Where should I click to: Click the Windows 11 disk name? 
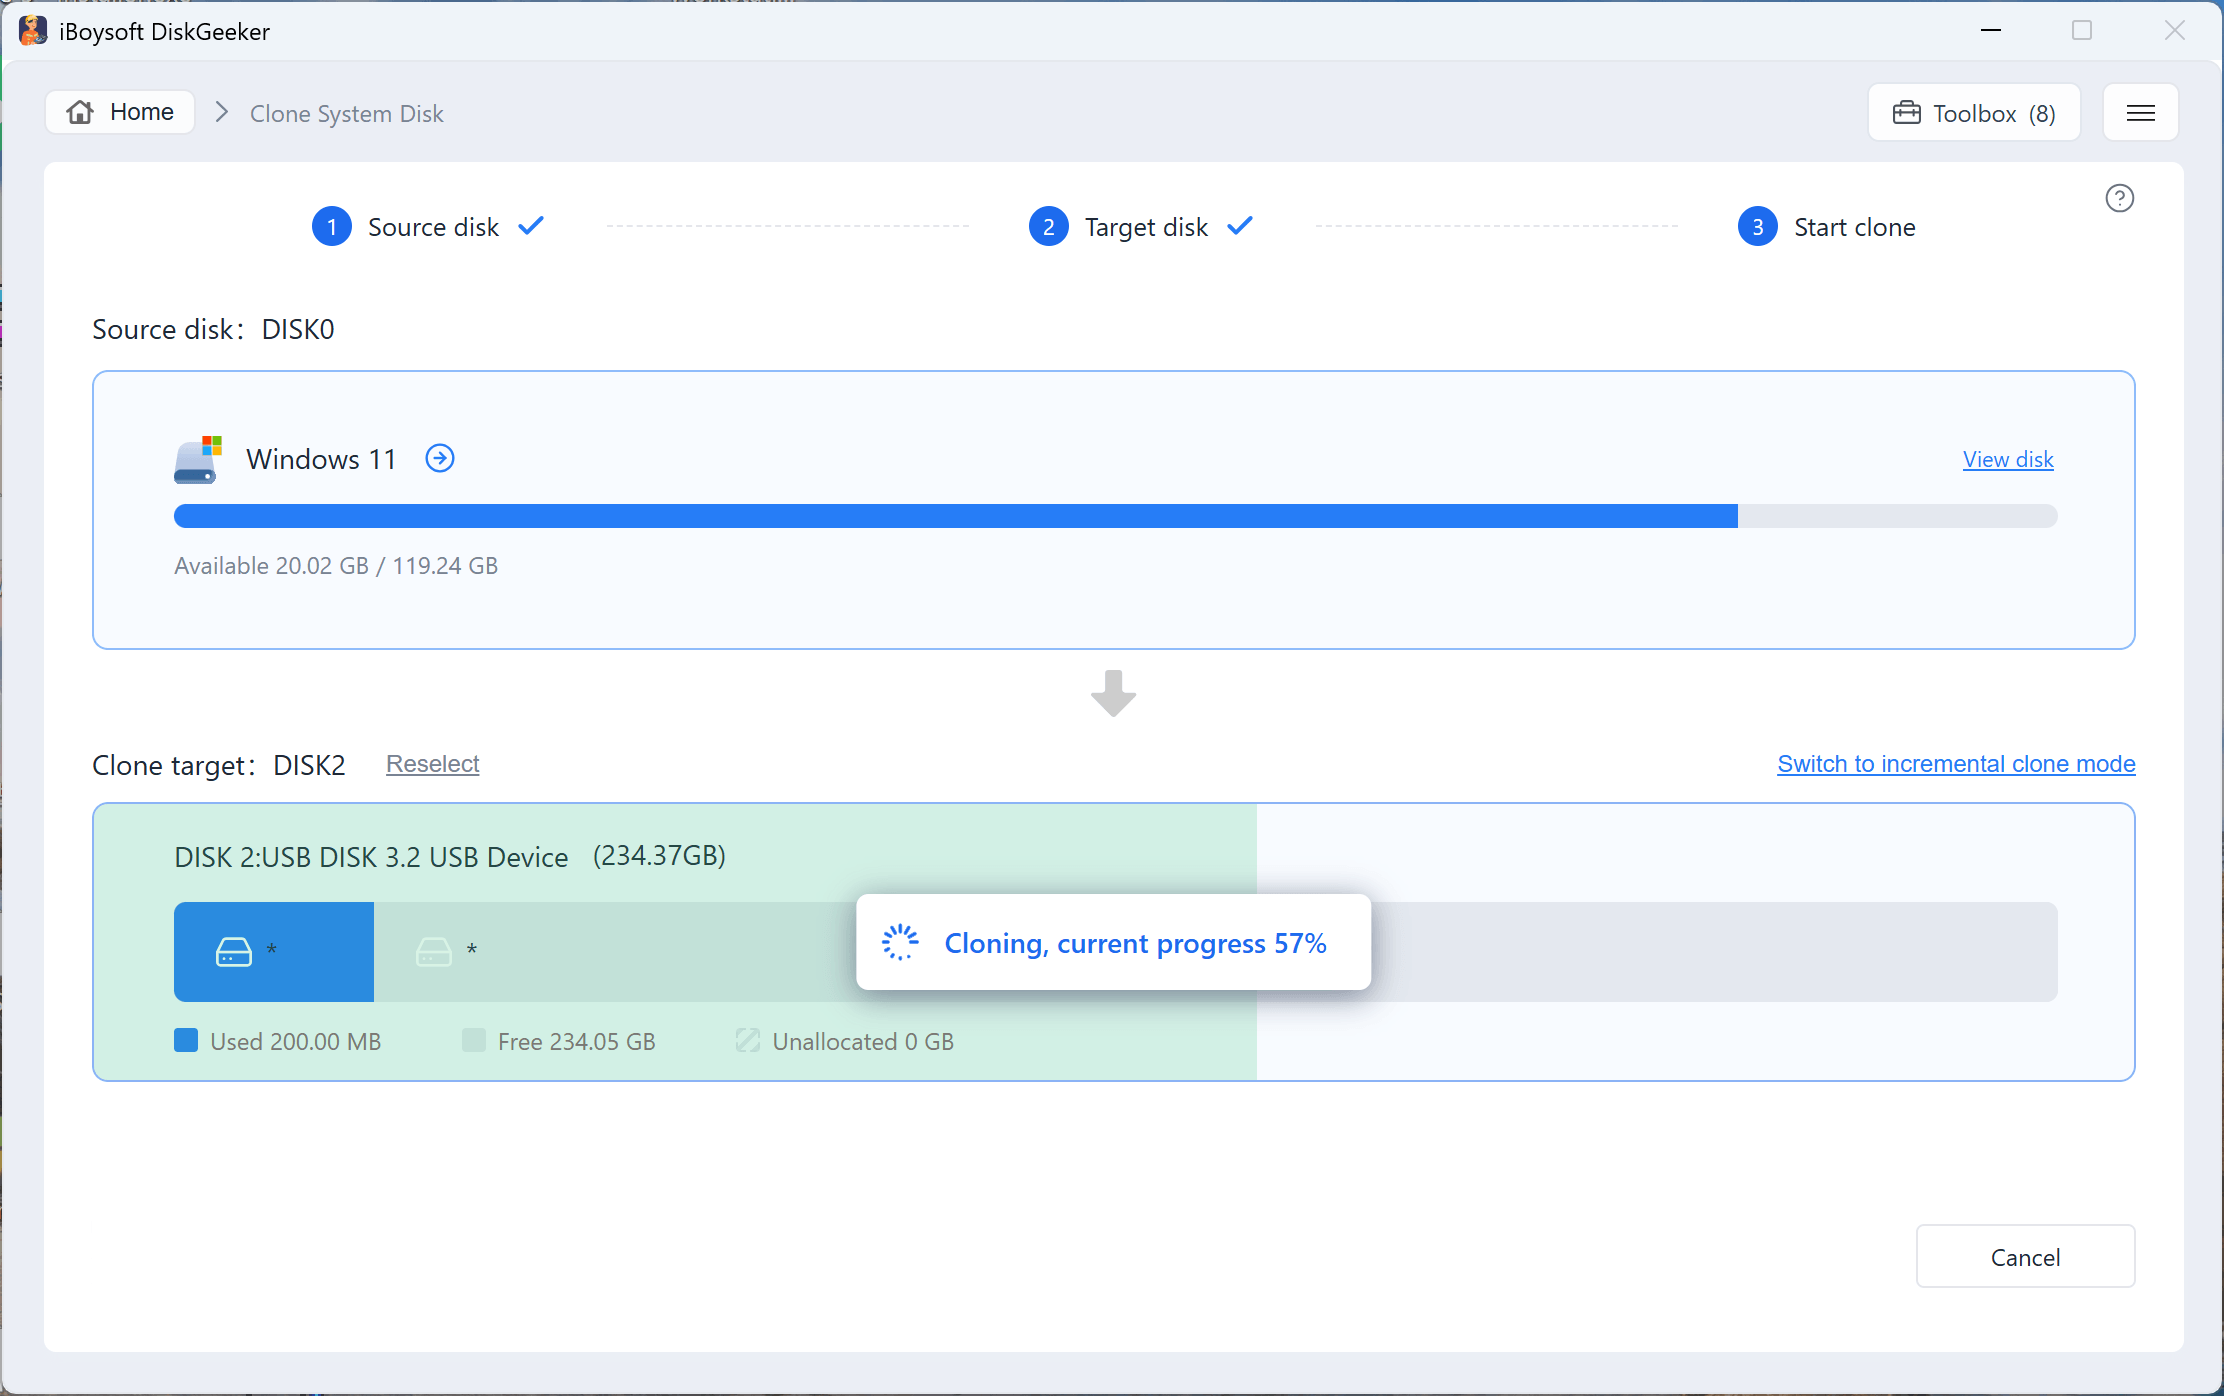point(321,459)
